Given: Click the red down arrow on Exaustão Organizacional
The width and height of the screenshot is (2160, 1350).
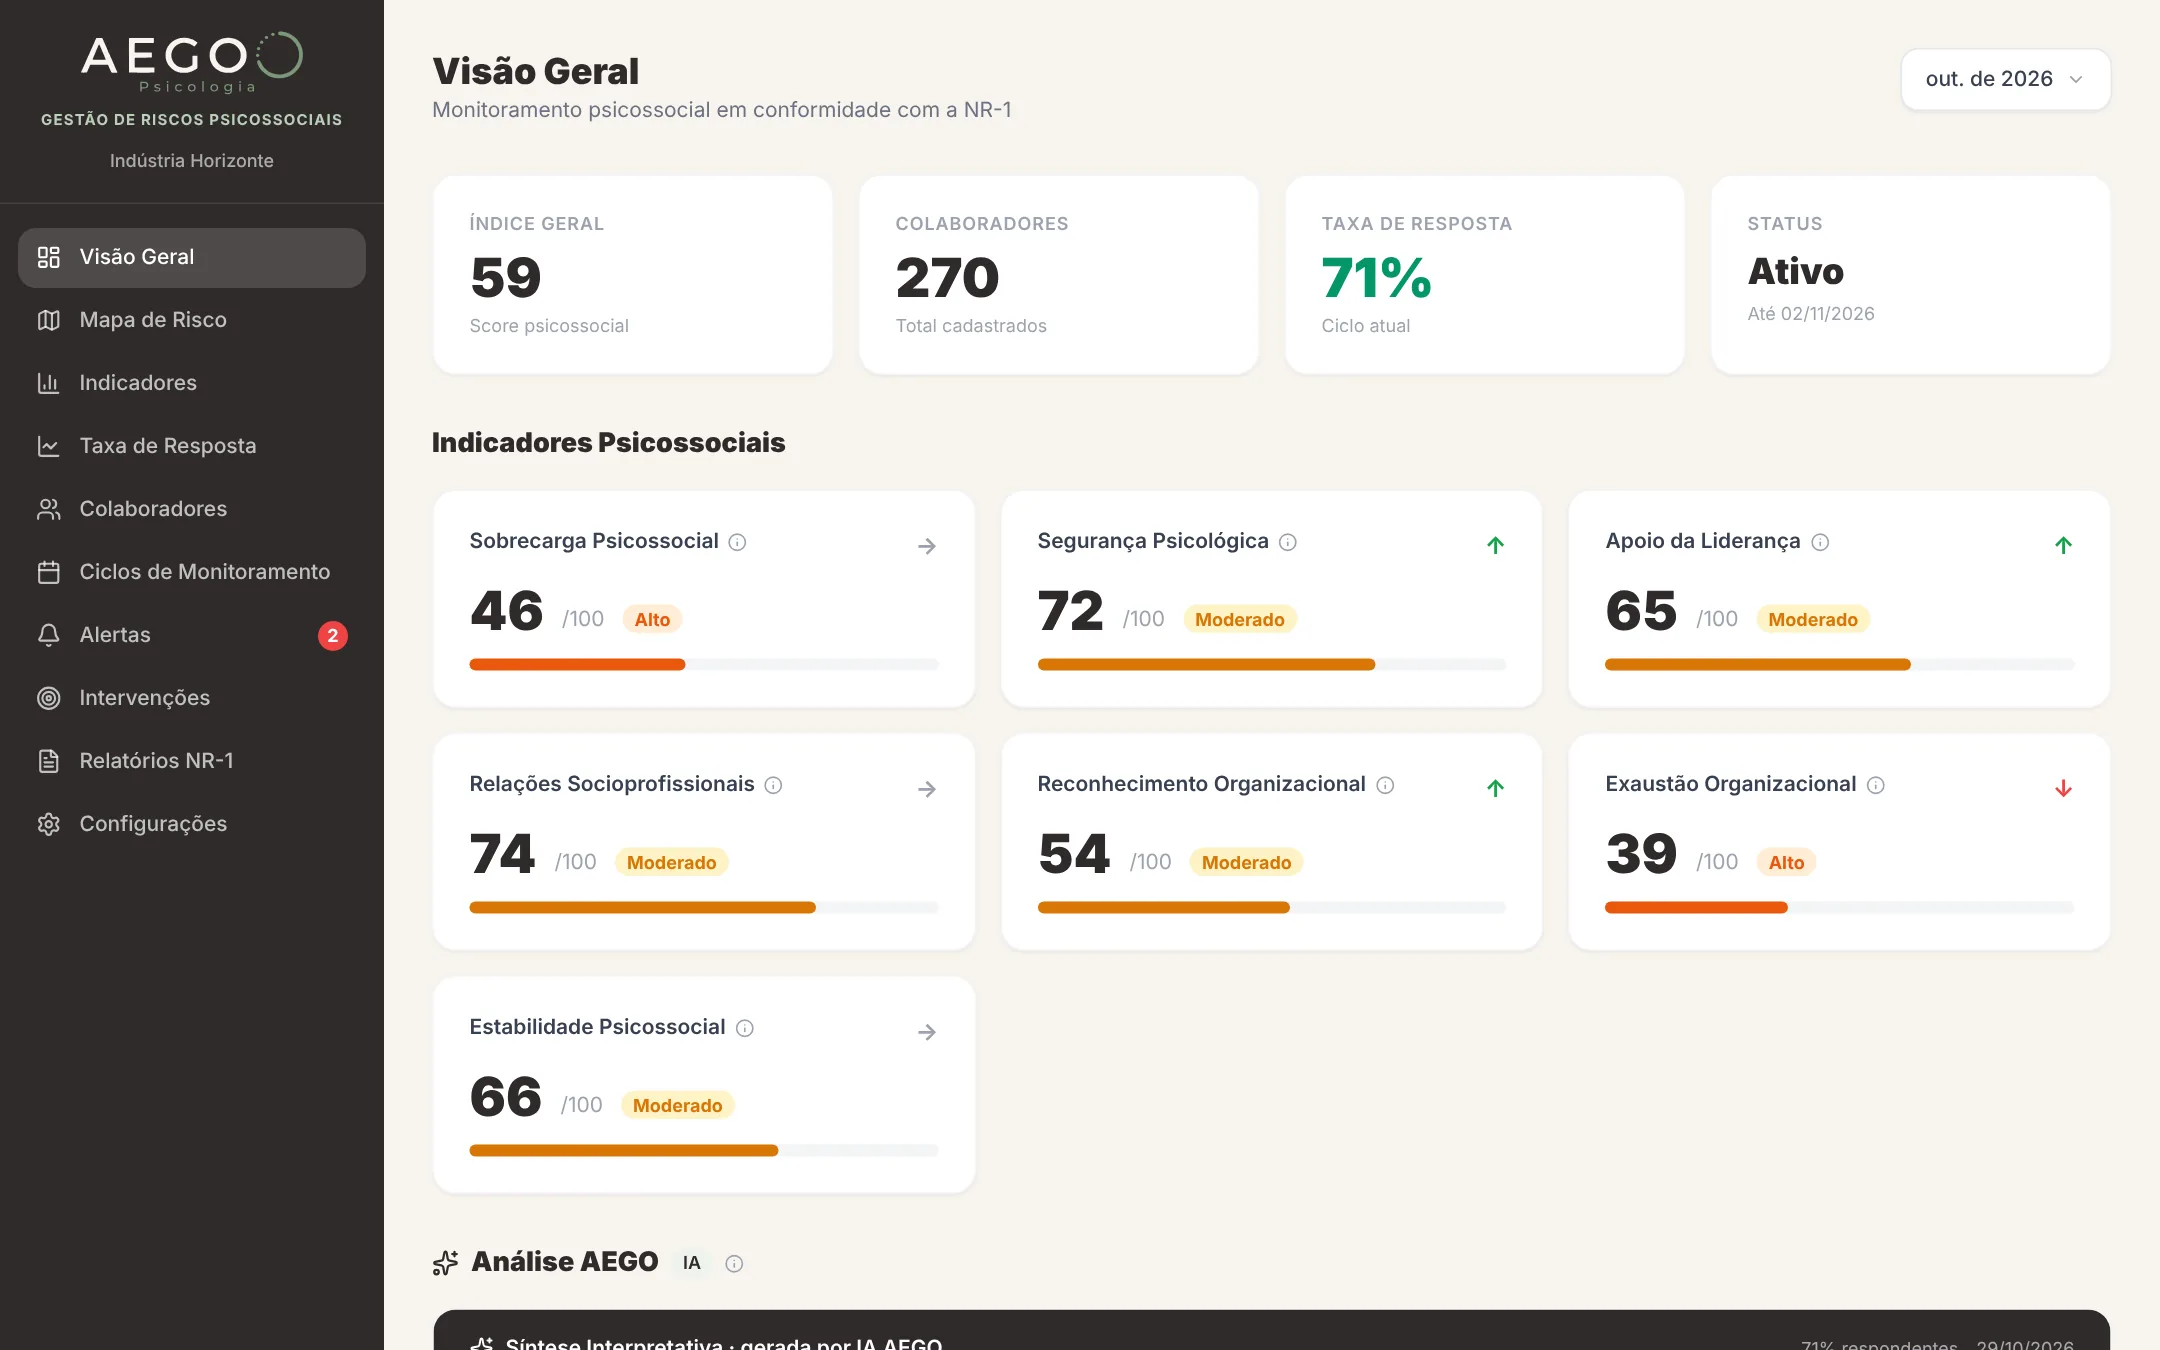Looking at the screenshot, I should [2063, 789].
